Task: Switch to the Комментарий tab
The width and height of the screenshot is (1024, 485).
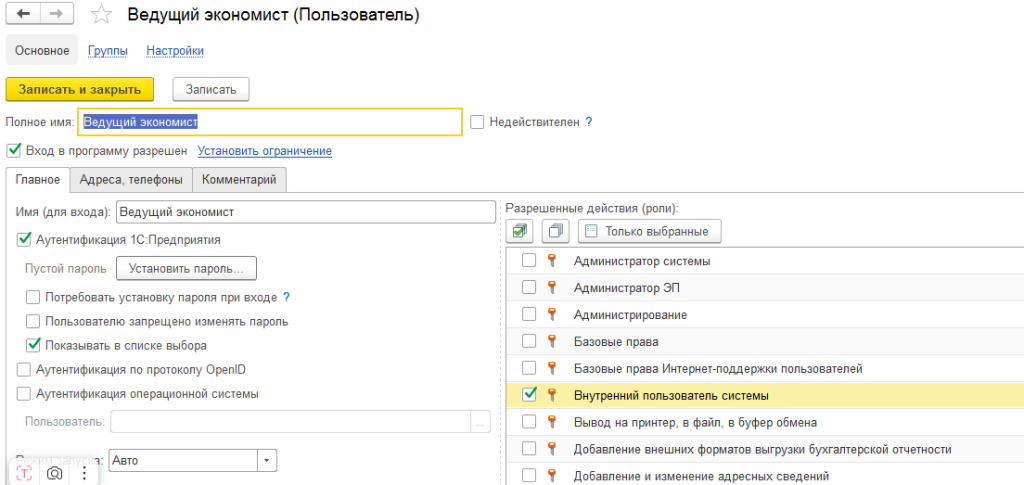Action: [239, 180]
